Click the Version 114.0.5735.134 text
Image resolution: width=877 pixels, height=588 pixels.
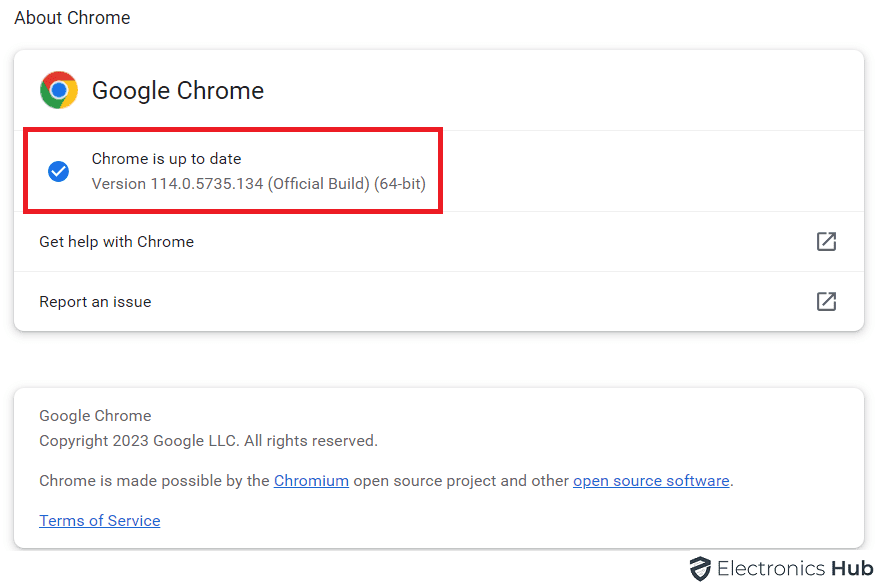[178, 184]
